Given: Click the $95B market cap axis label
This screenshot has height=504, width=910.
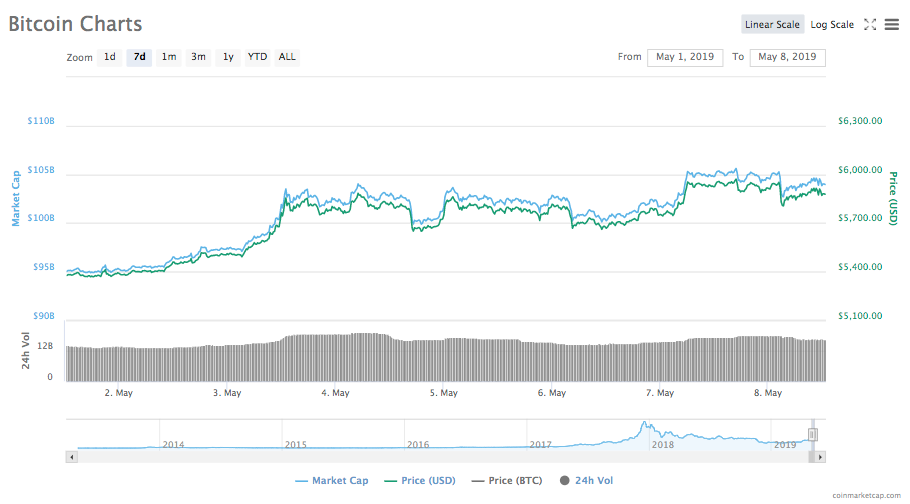Looking at the screenshot, I should [44, 267].
